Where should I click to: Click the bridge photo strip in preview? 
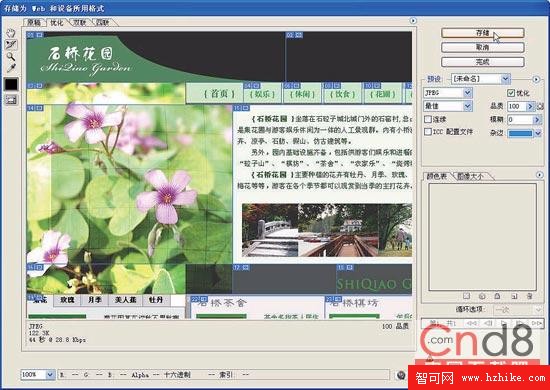click(327, 230)
